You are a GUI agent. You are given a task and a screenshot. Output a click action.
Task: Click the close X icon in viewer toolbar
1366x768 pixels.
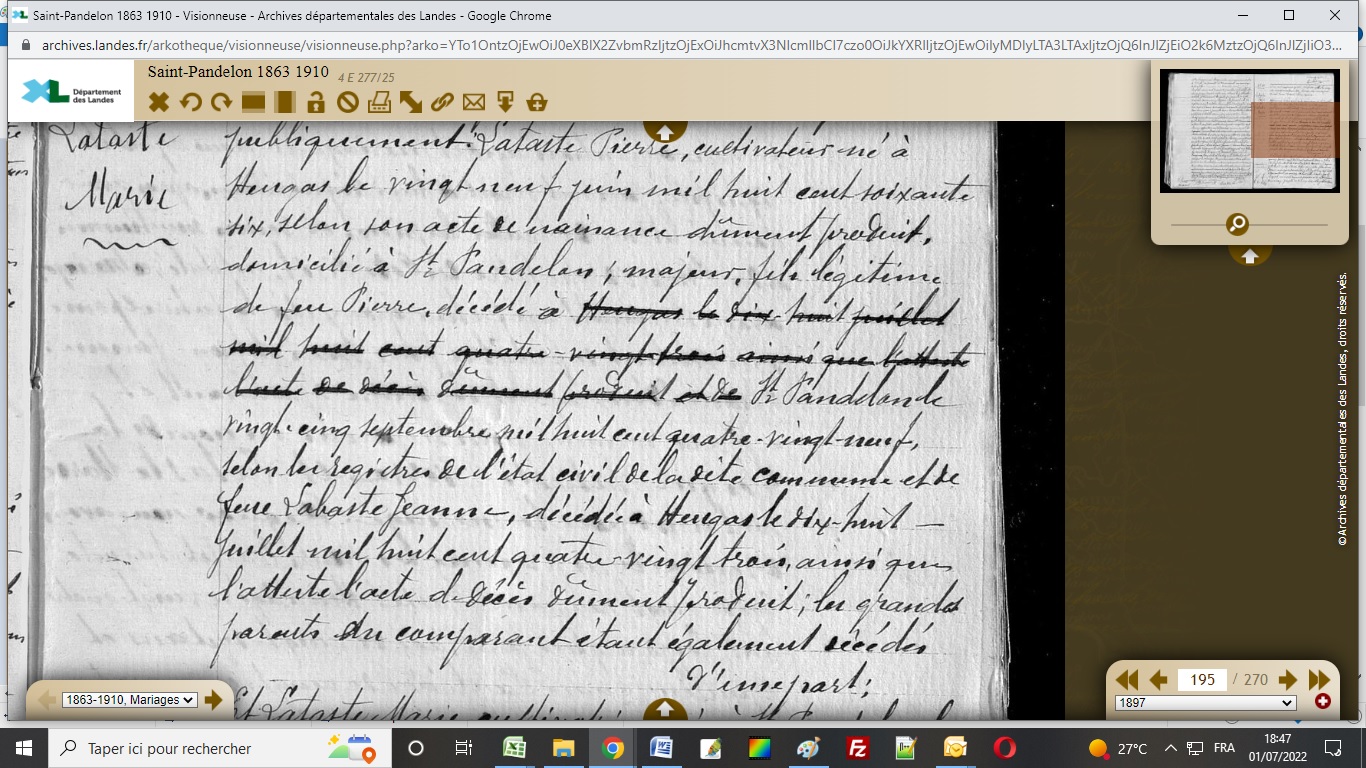tap(158, 102)
